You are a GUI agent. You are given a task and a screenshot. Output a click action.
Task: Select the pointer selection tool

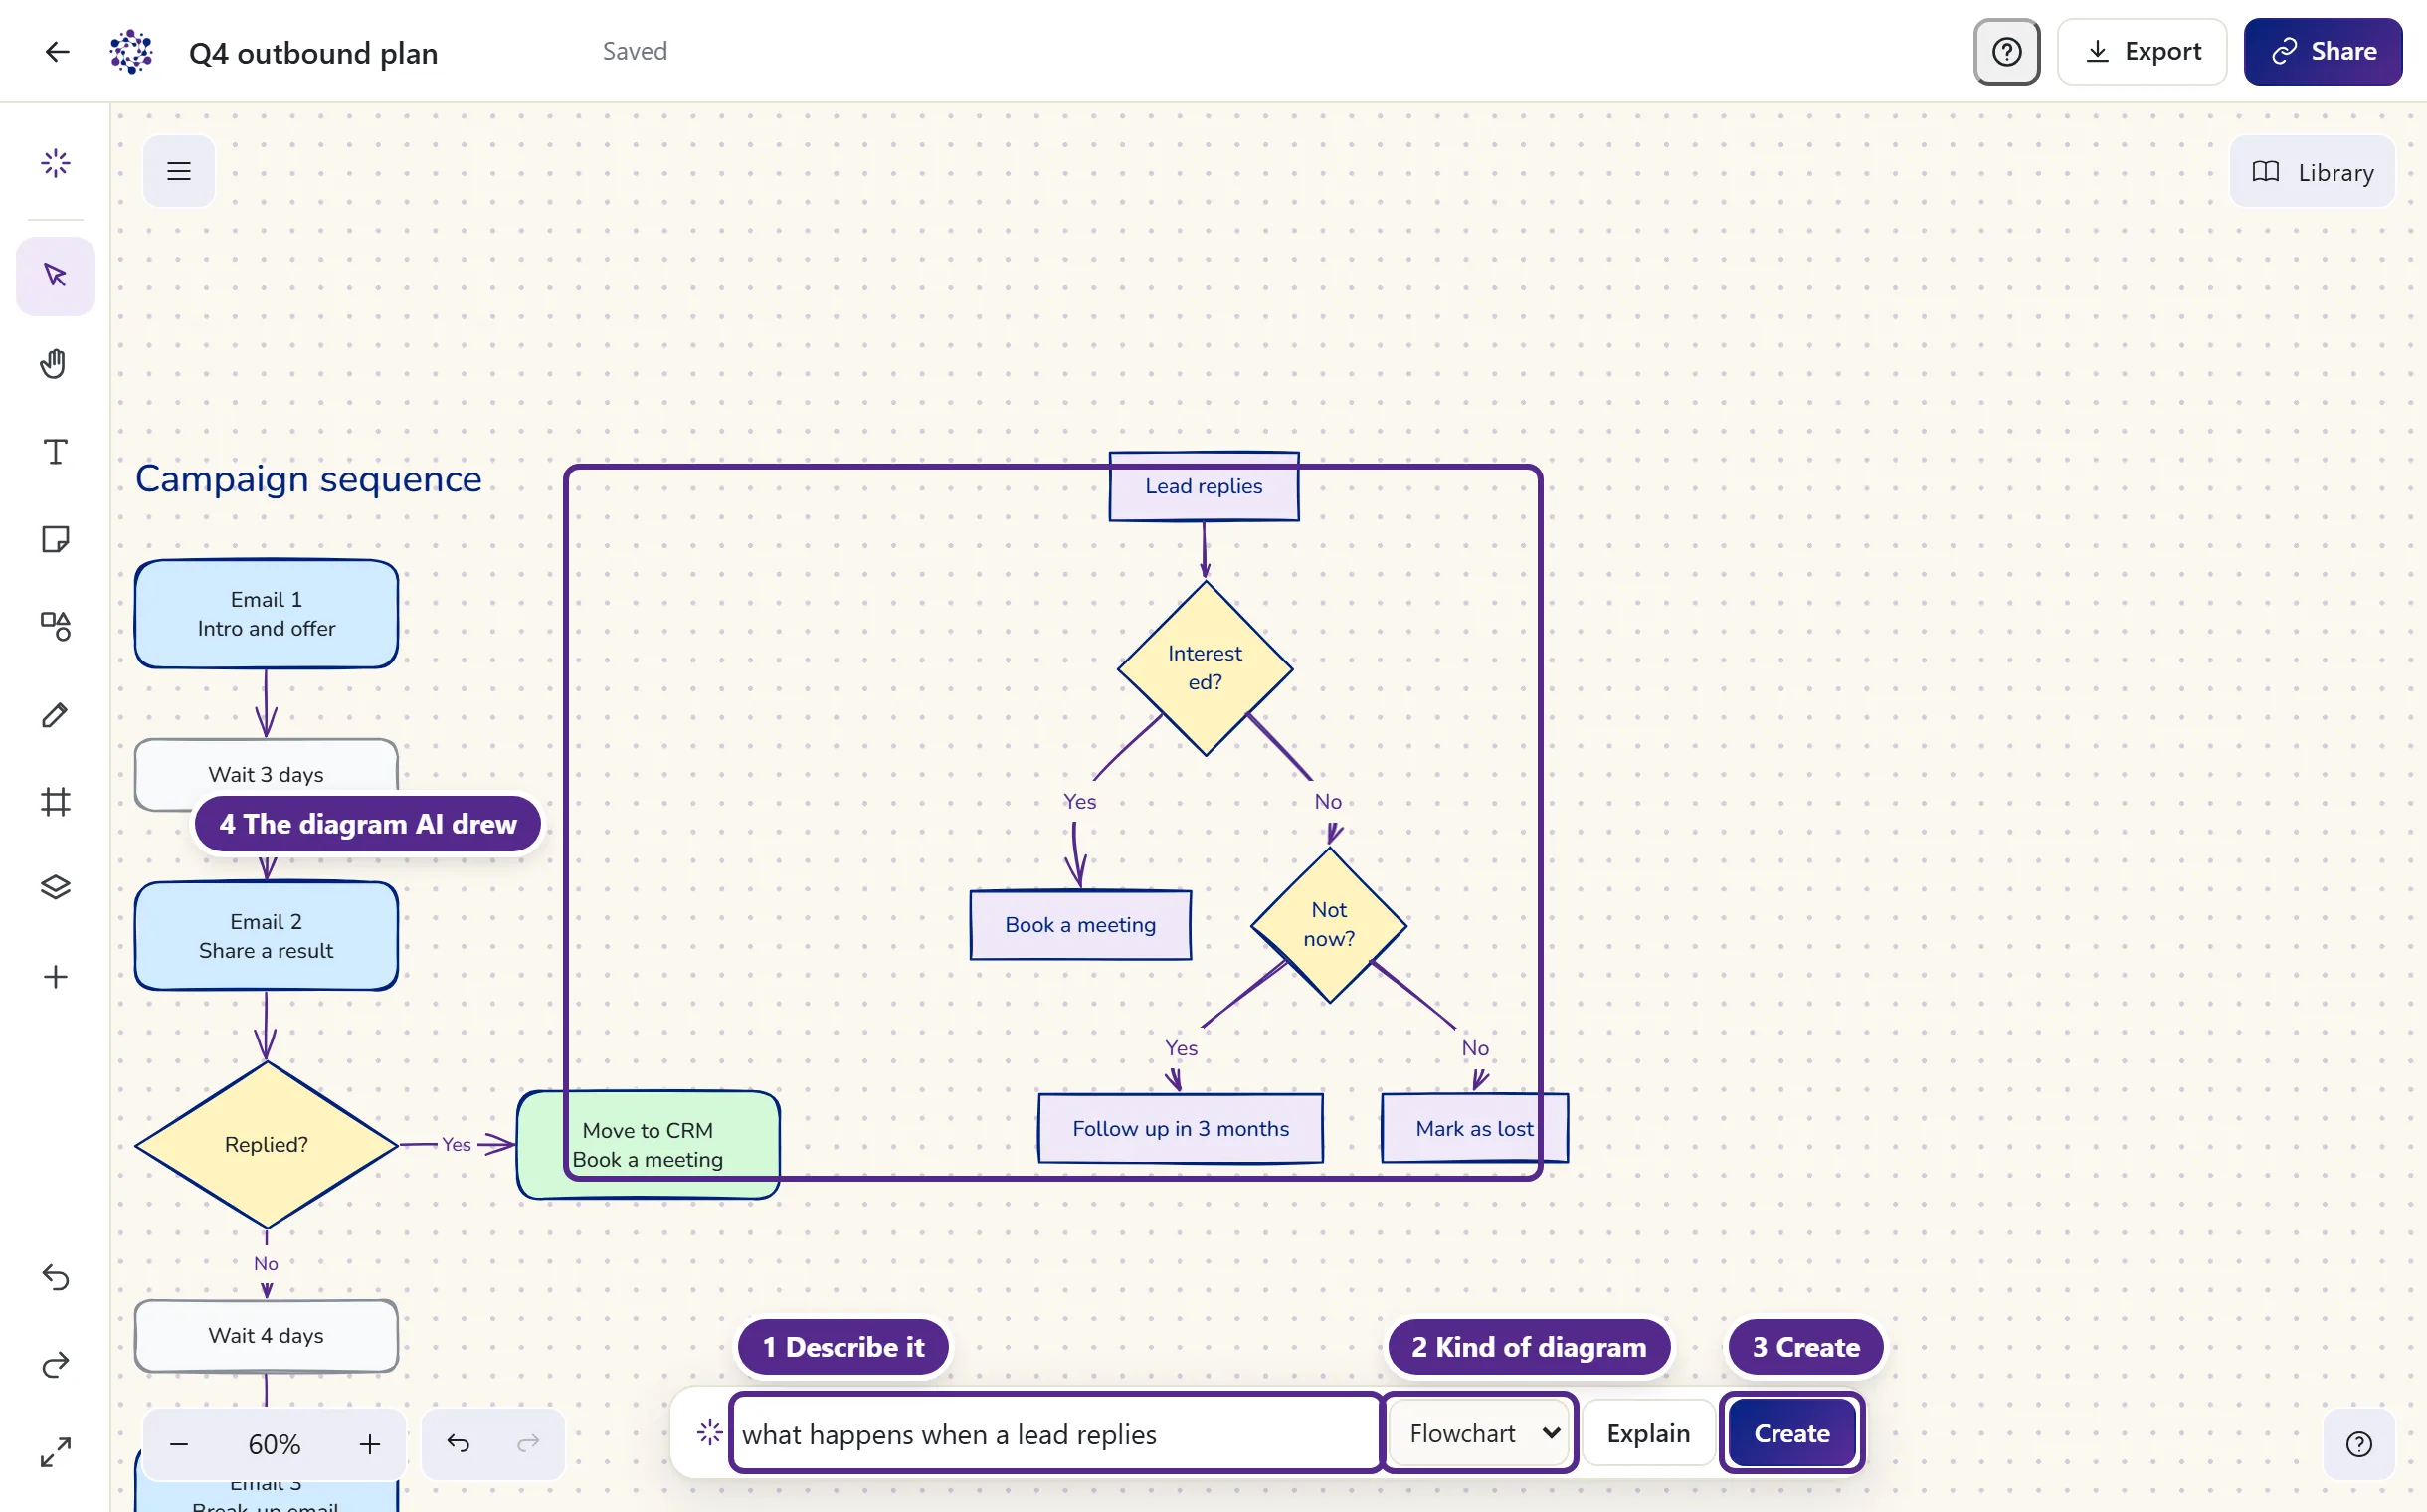(56, 276)
